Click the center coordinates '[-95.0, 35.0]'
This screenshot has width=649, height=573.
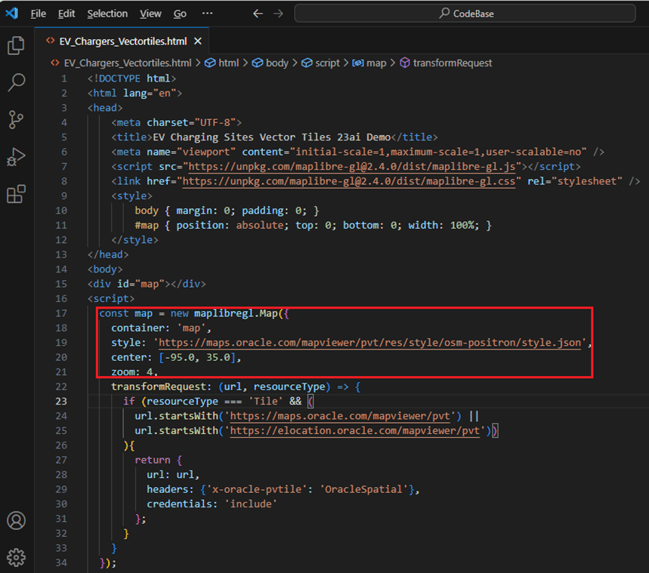(197, 357)
